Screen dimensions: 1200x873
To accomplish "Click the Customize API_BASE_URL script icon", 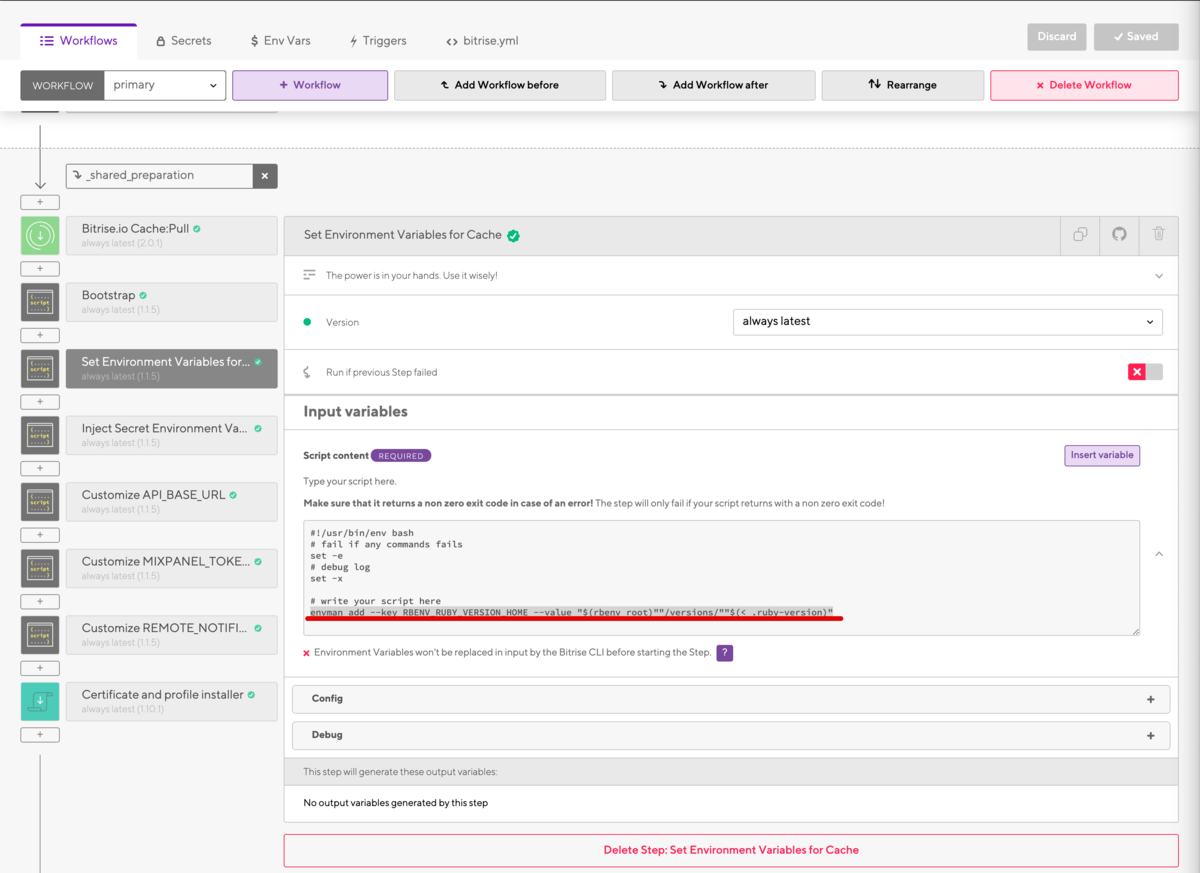I will coord(40,502).
